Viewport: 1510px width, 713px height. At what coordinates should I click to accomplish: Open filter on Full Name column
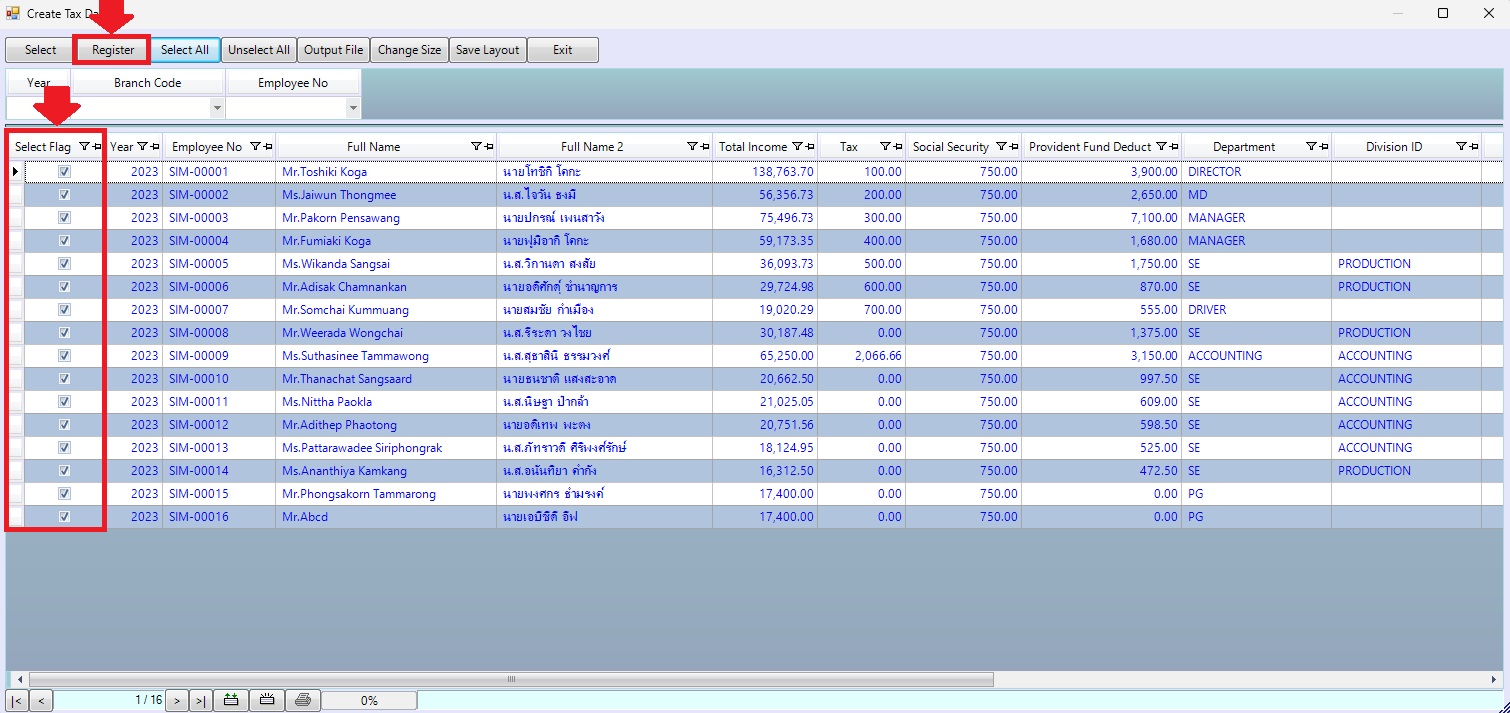tap(476, 147)
